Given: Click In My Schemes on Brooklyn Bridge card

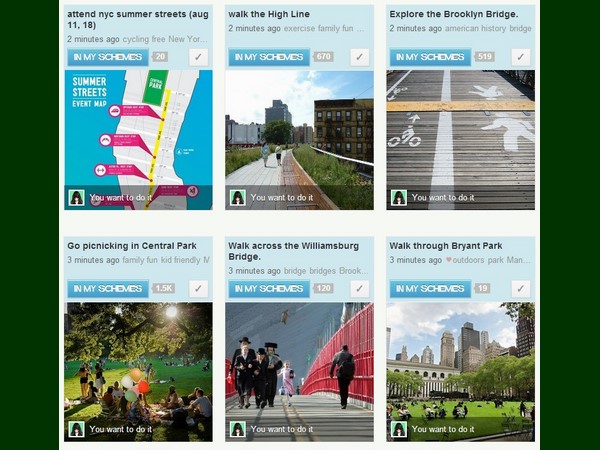Looking at the screenshot, I should pyautogui.click(x=430, y=57).
